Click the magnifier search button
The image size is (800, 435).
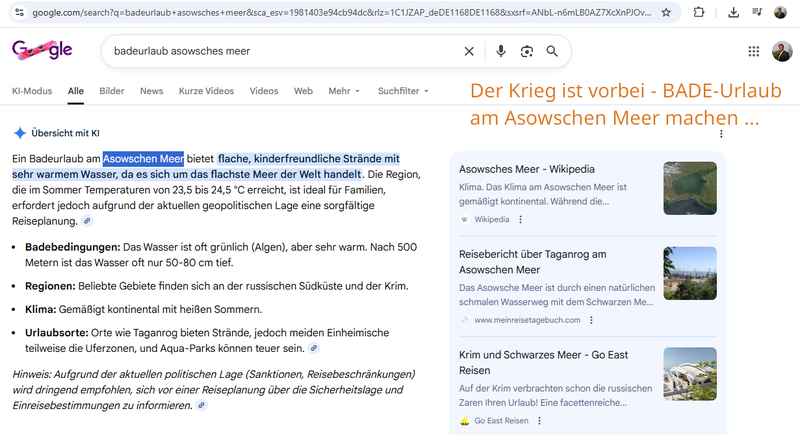(x=552, y=51)
